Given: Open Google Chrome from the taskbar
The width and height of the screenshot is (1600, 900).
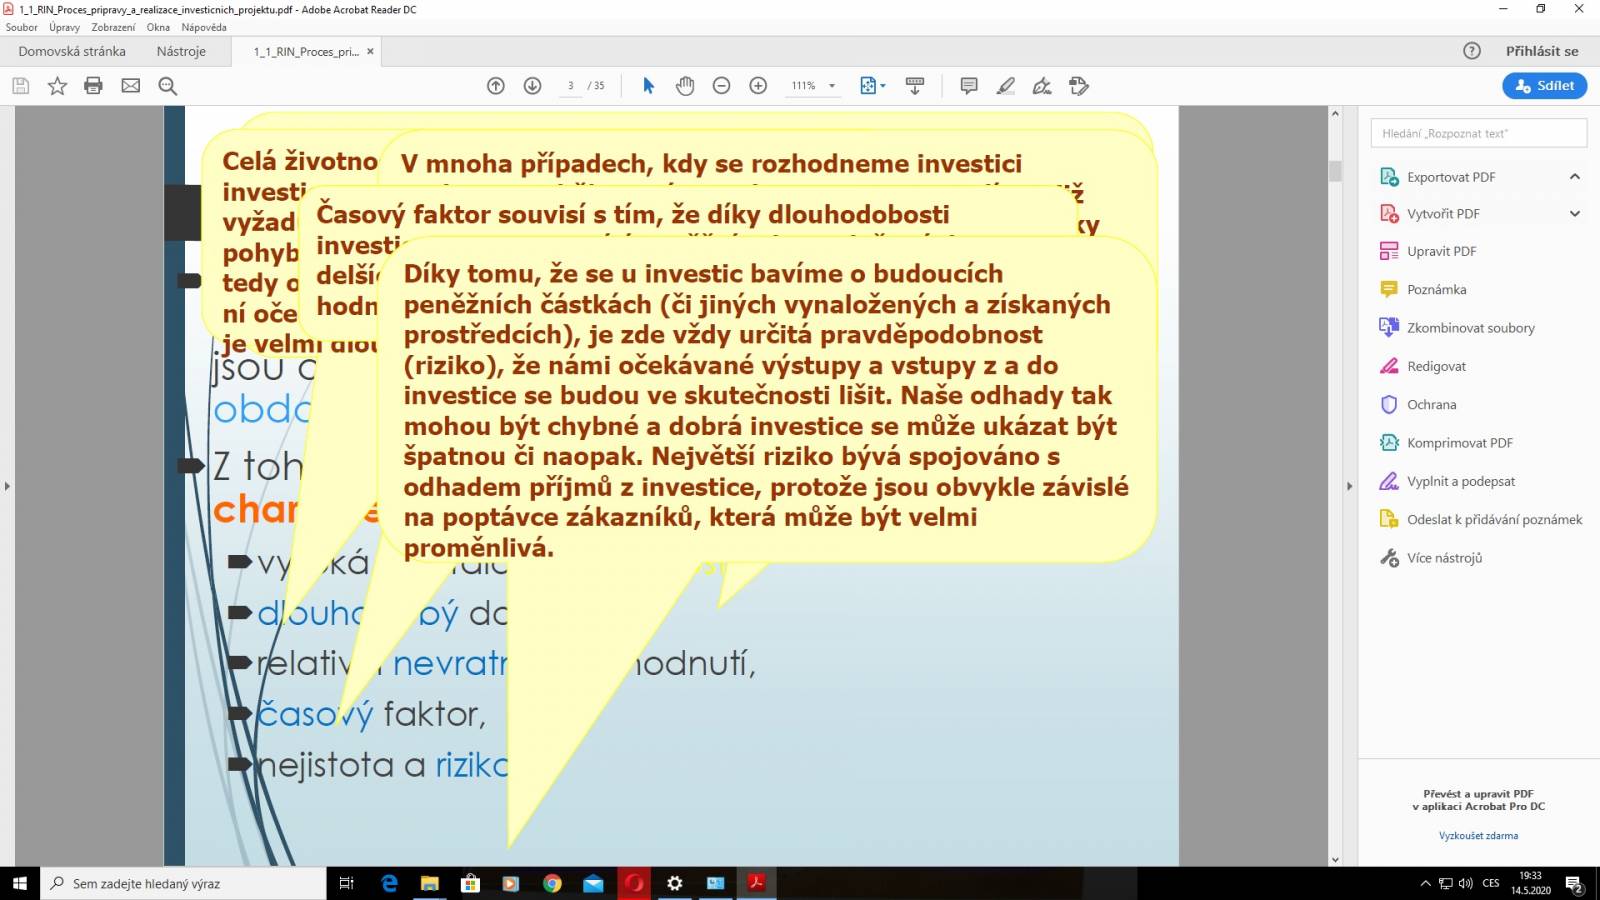Looking at the screenshot, I should 552,883.
